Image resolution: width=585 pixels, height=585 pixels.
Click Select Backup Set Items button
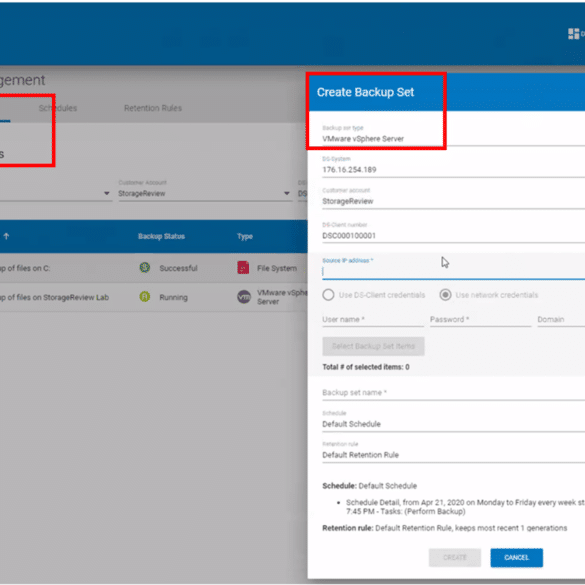(x=373, y=346)
